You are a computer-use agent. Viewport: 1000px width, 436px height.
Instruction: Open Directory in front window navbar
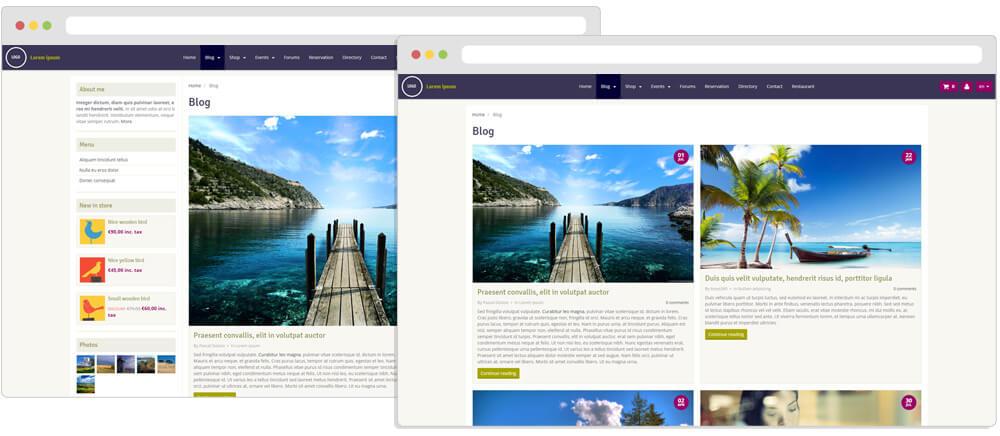point(748,86)
